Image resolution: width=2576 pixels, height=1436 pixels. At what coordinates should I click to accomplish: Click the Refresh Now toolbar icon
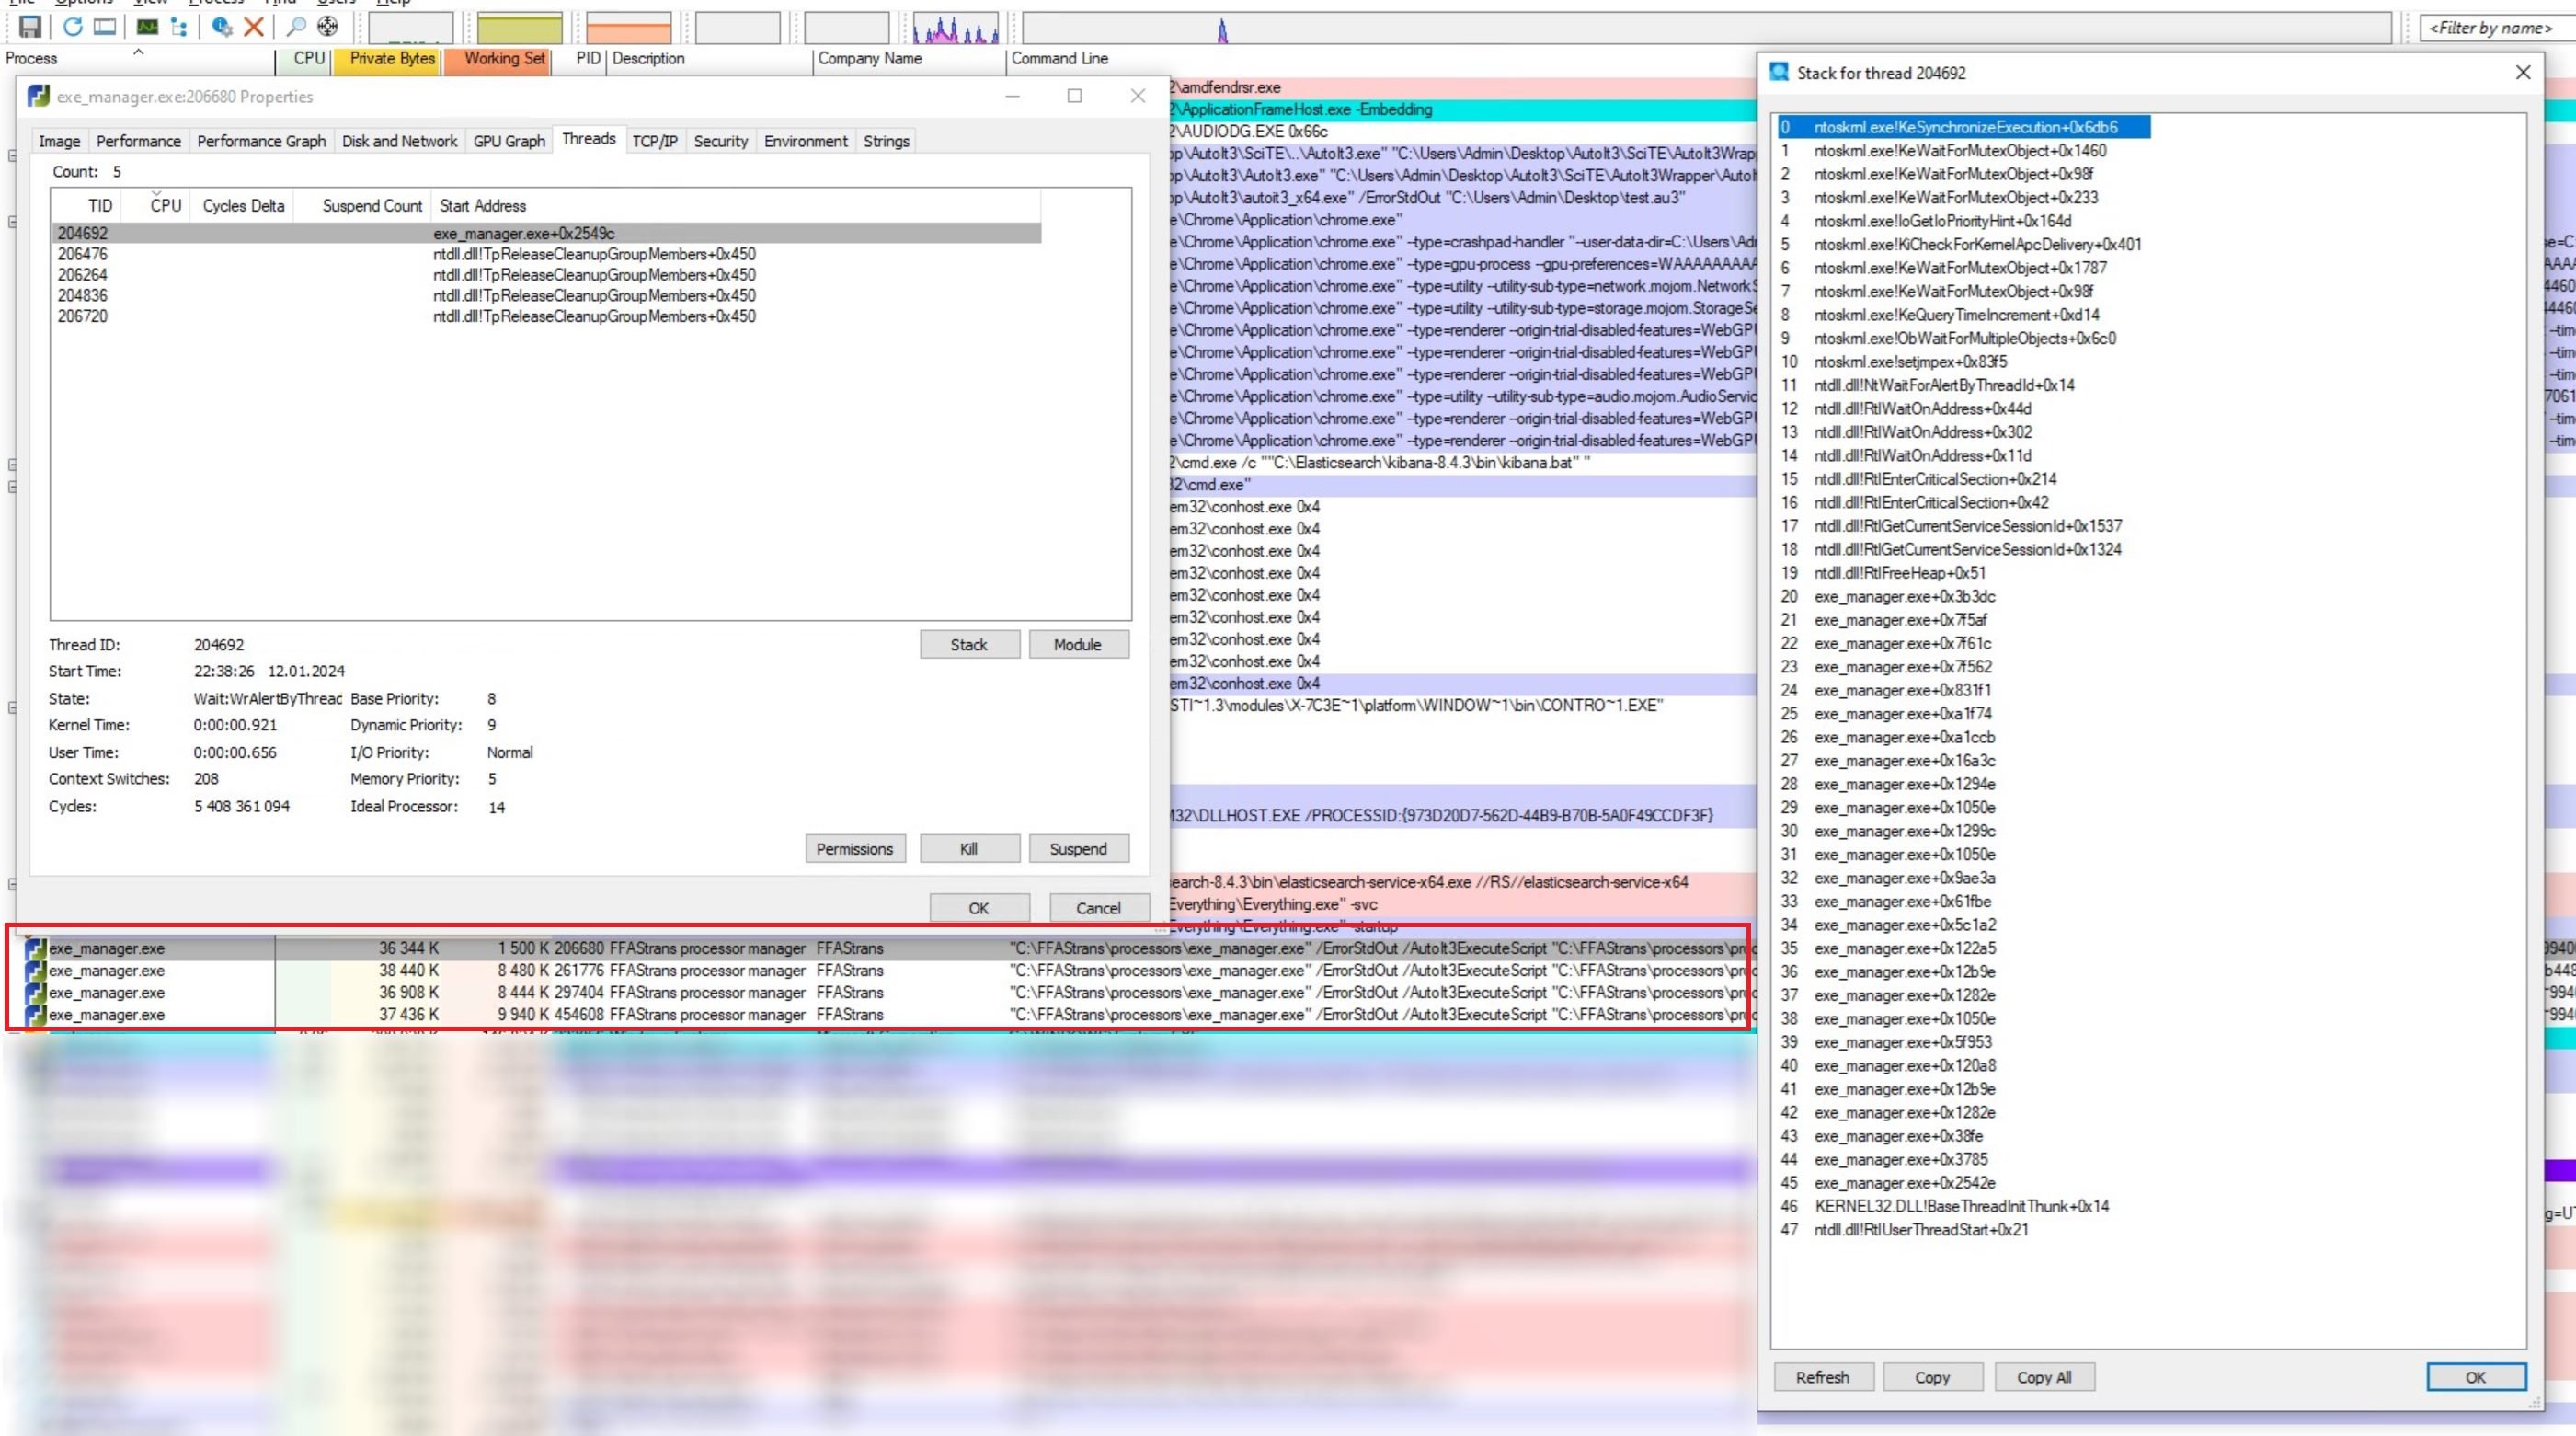pos(72,27)
